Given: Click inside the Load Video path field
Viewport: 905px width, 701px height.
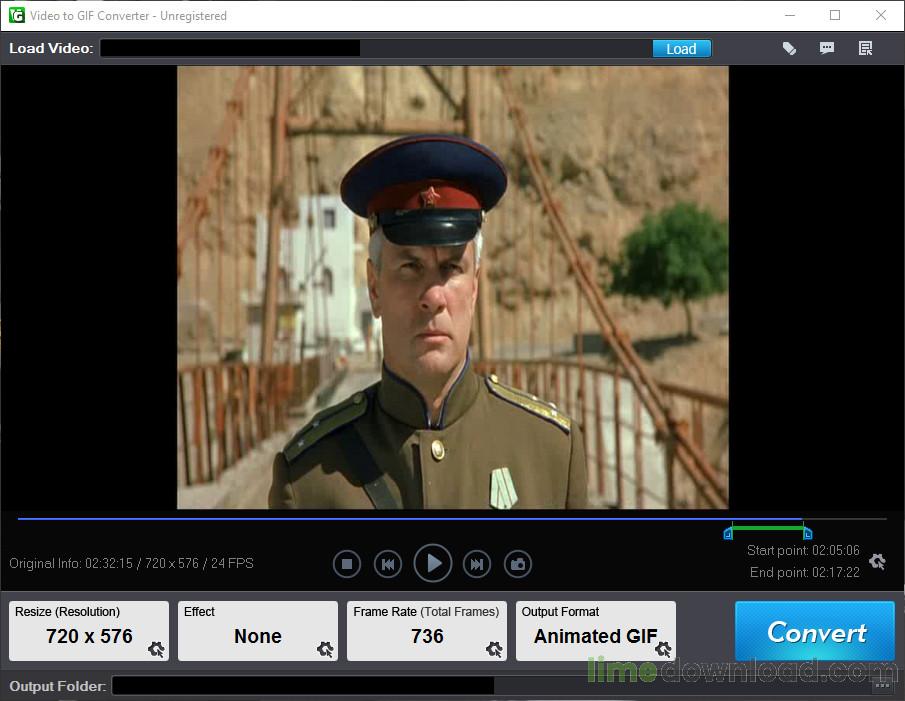Looking at the screenshot, I should [x=230, y=47].
